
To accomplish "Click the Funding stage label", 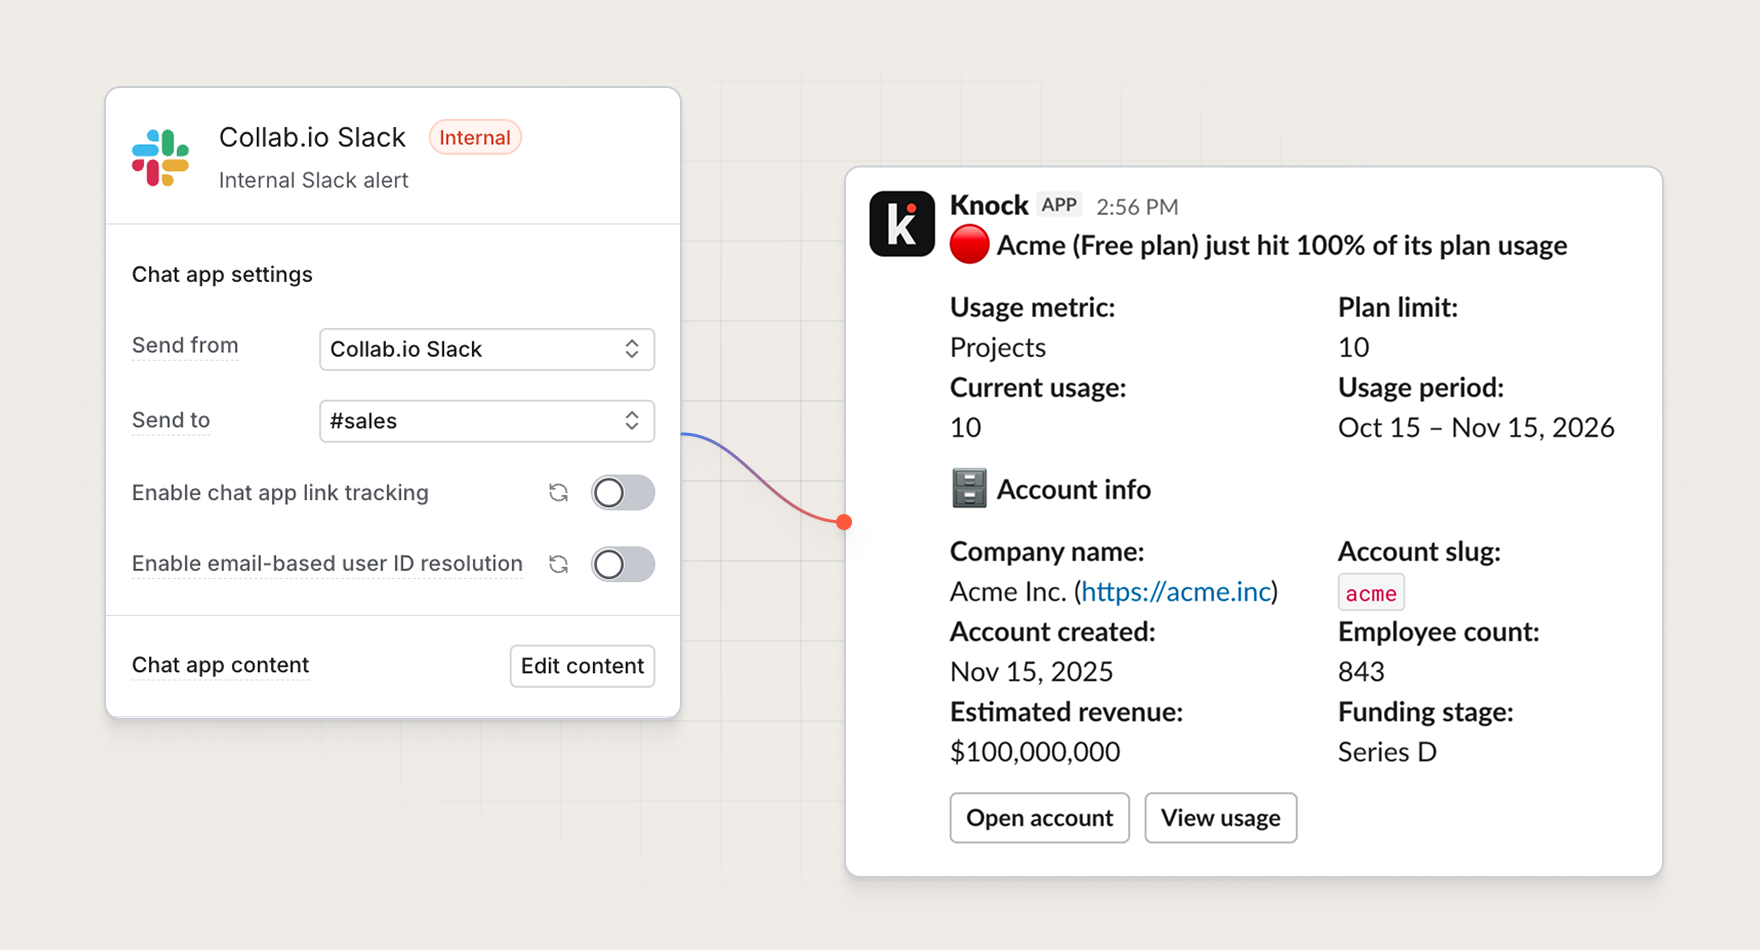I will click(x=1425, y=712).
